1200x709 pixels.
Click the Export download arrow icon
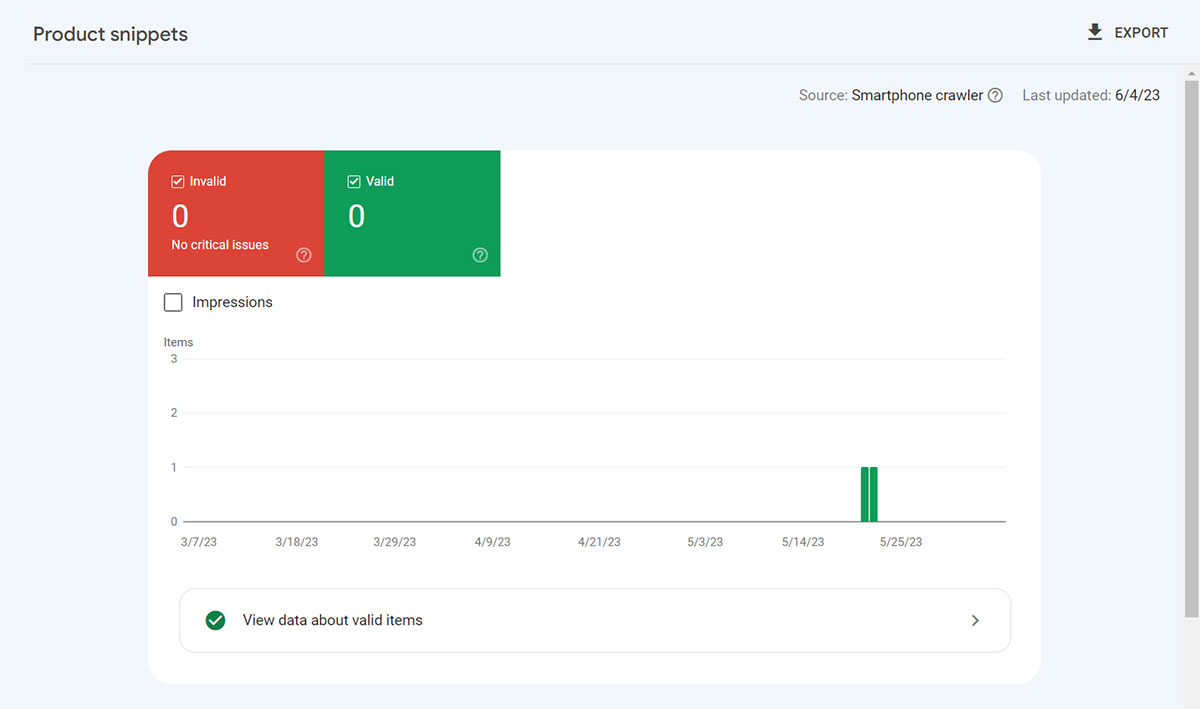(1094, 33)
